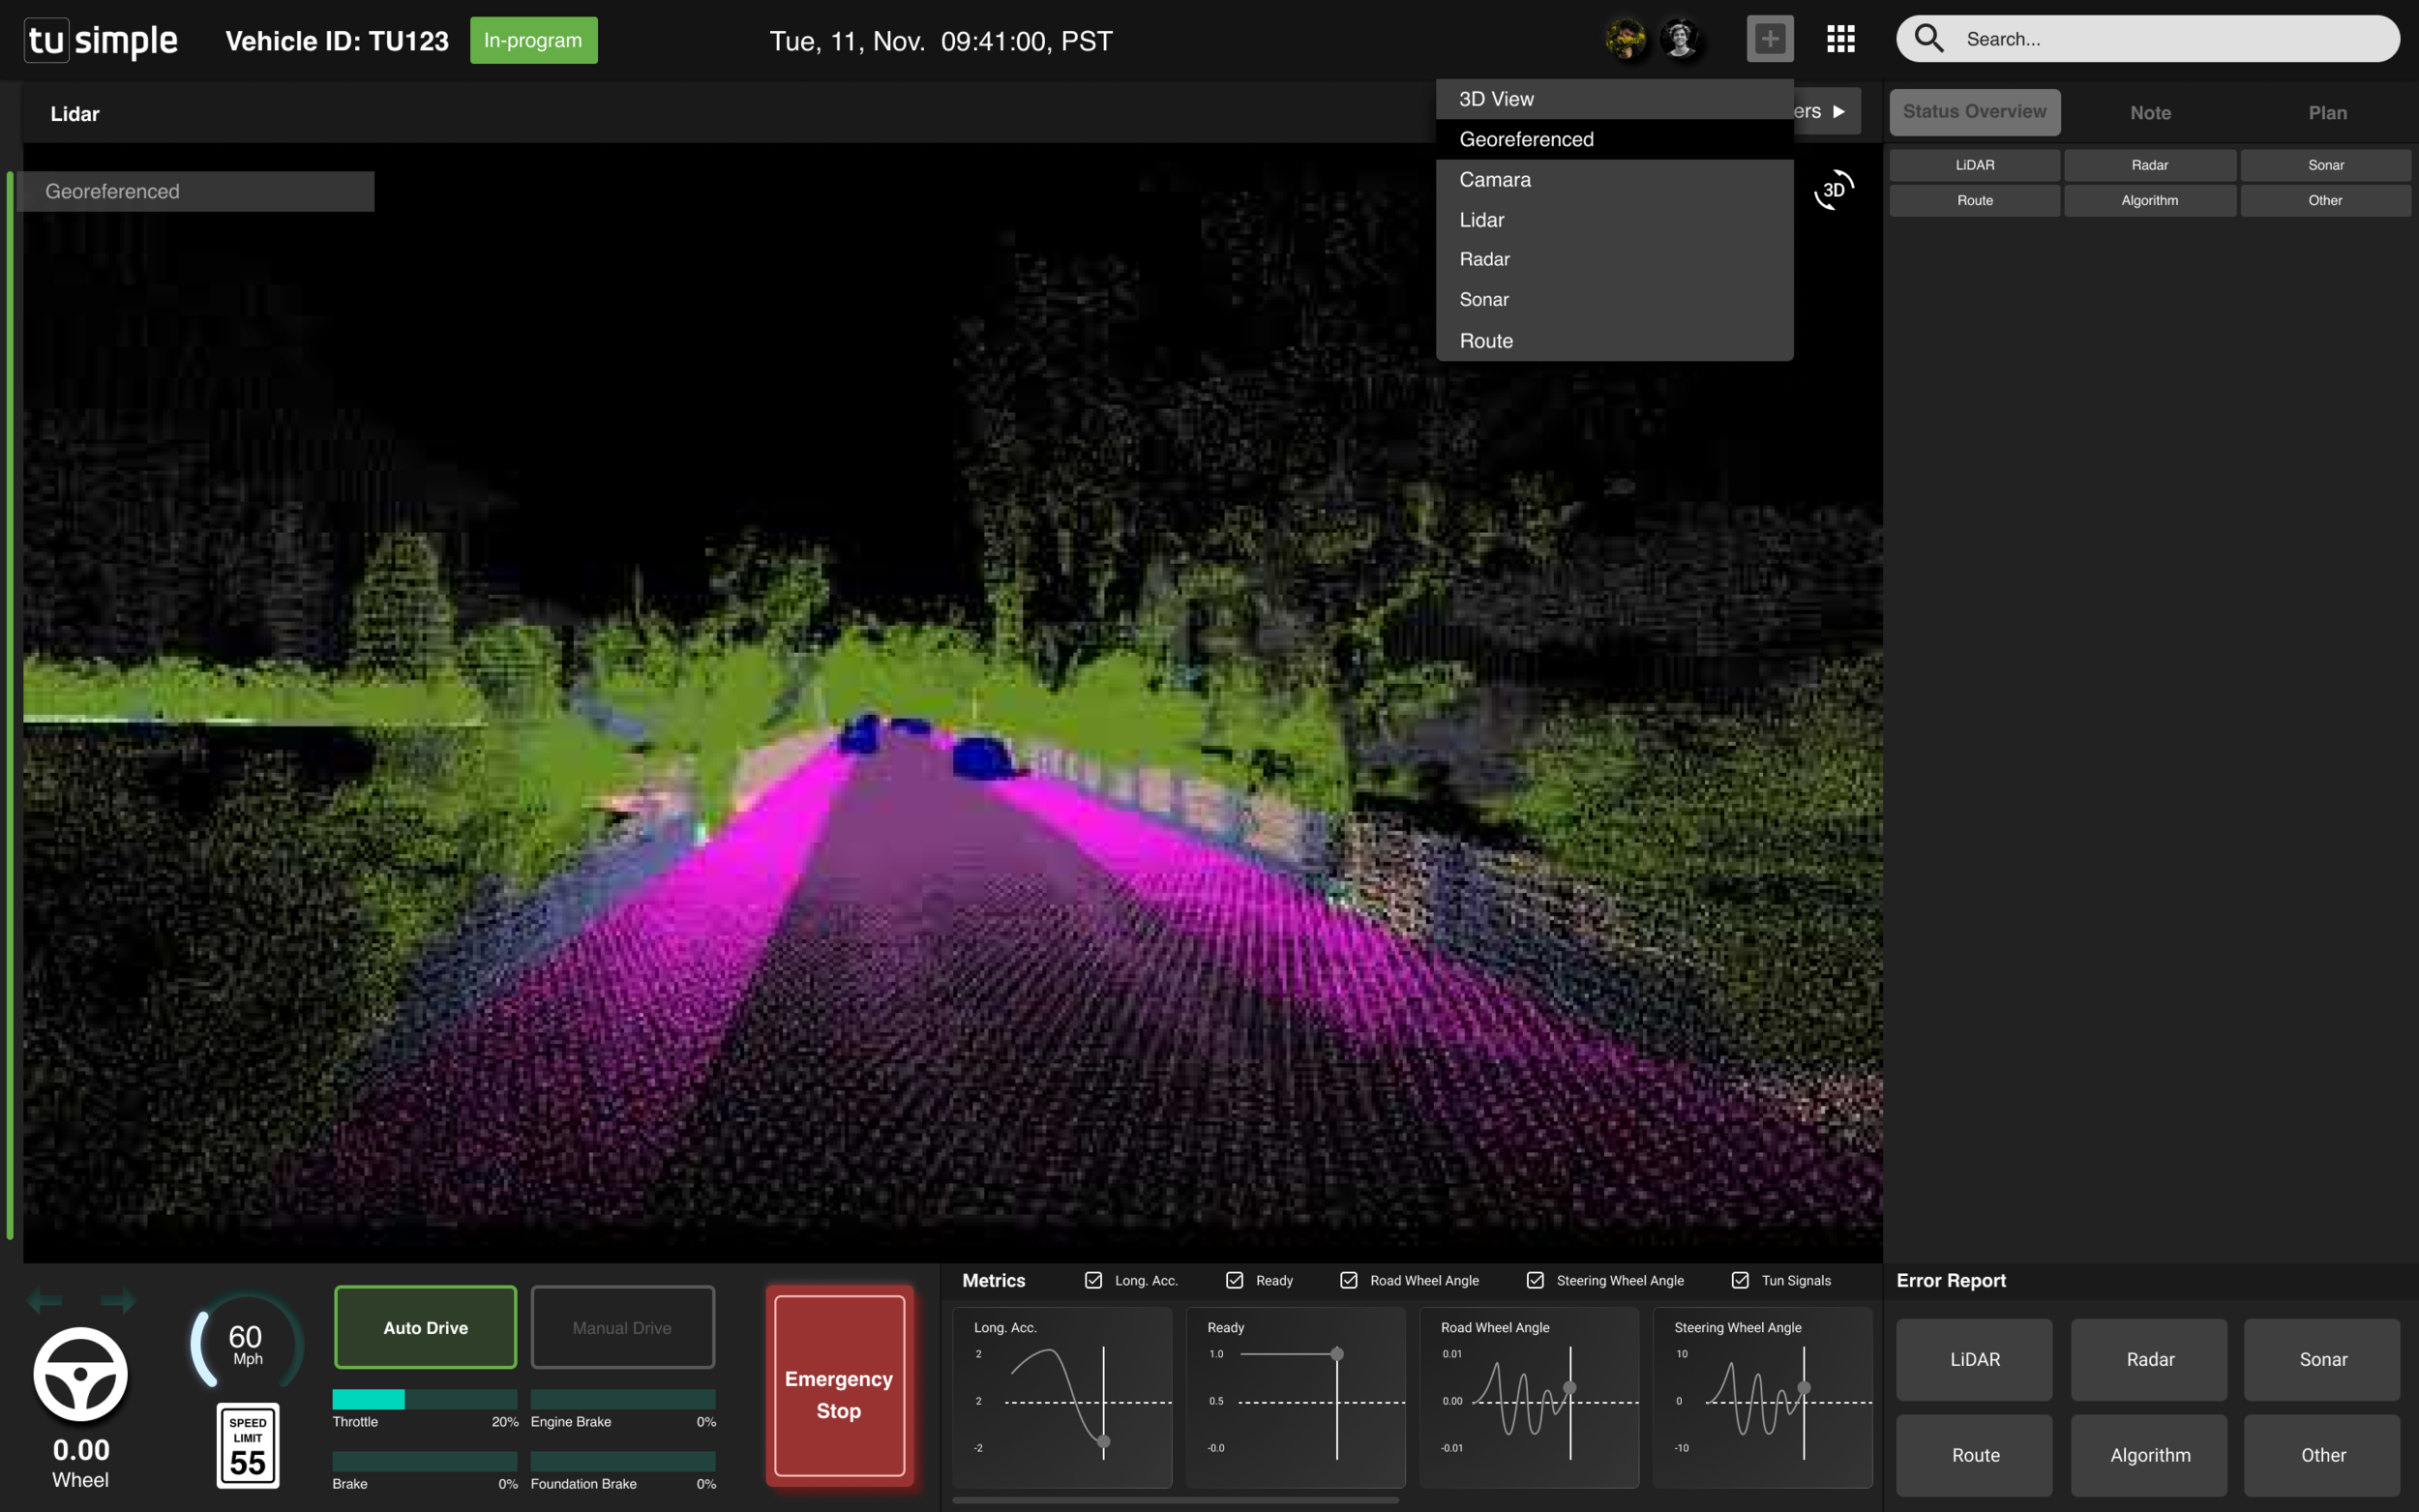This screenshot has height=1512, width=2419.
Task: Click the Long. Acc. chart
Action: (x=1062, y=1397)
